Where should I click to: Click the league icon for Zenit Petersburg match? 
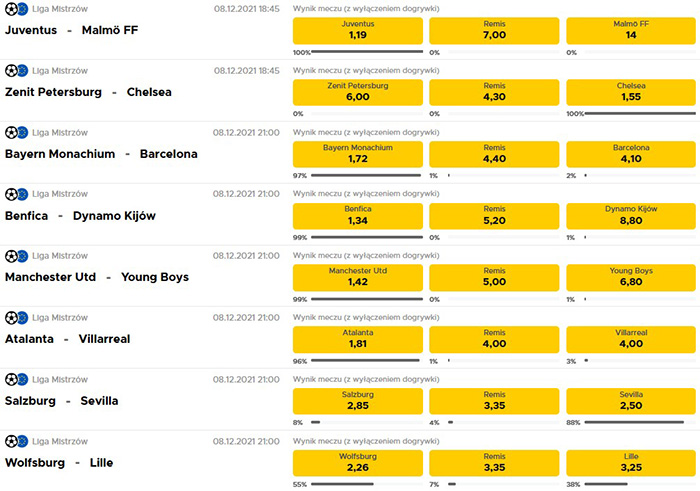15,71
